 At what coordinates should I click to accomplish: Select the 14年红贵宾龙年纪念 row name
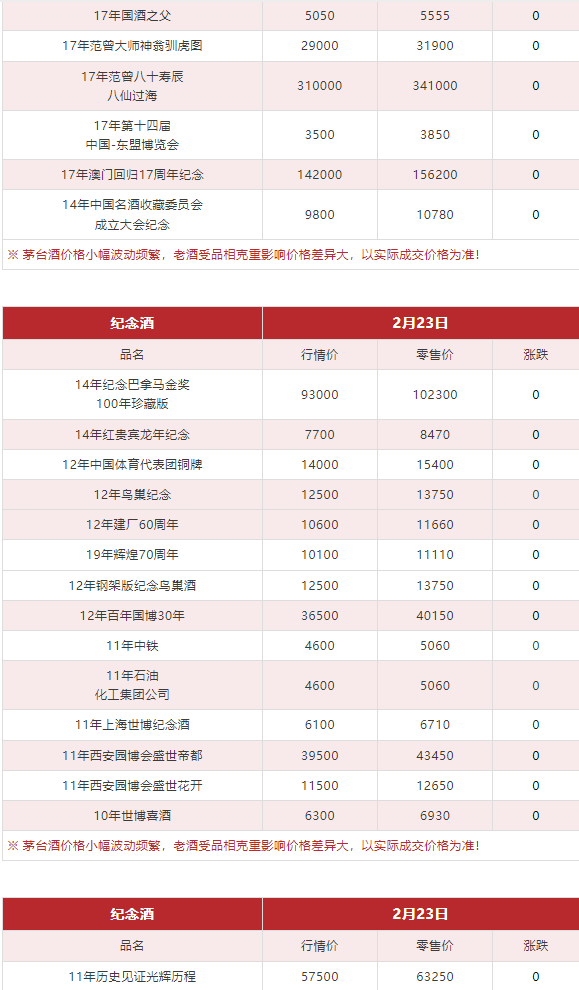(x=132, y=434)
